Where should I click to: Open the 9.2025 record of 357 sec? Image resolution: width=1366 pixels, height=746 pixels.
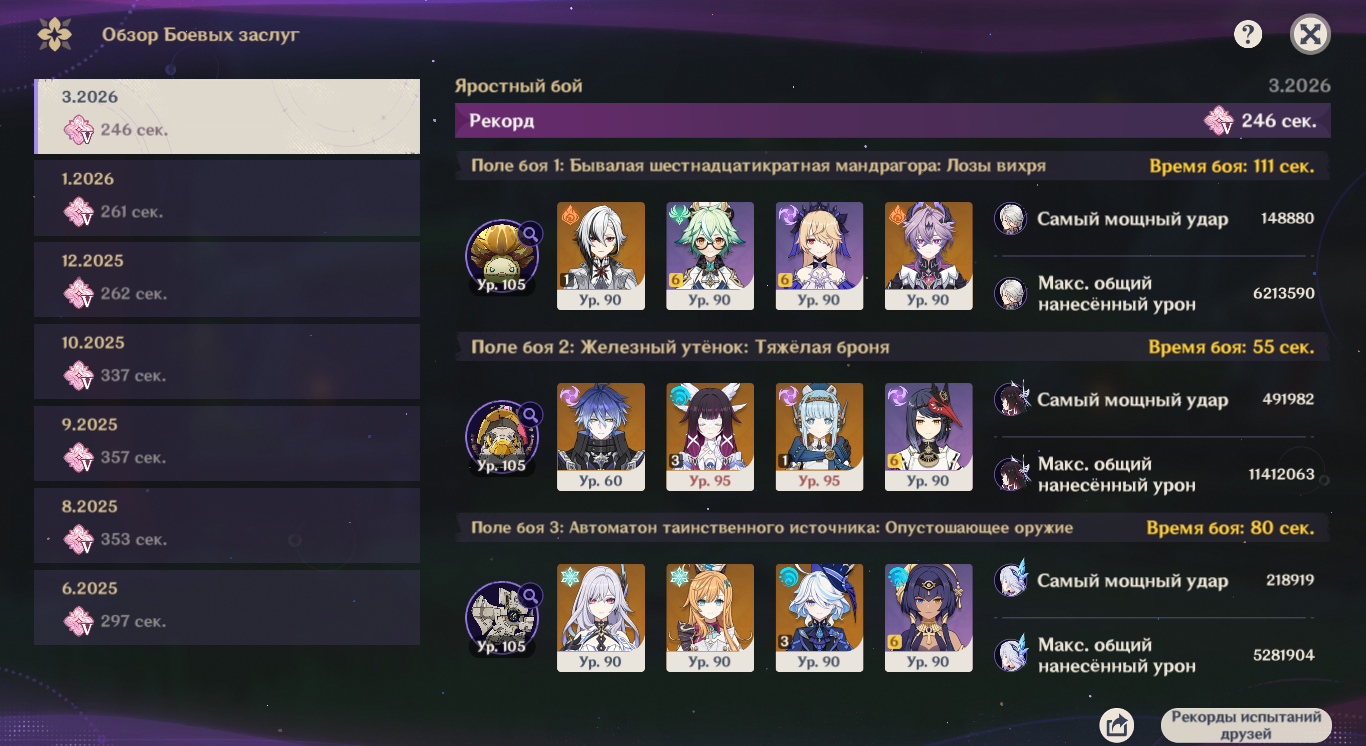click(x=227, y=443)
